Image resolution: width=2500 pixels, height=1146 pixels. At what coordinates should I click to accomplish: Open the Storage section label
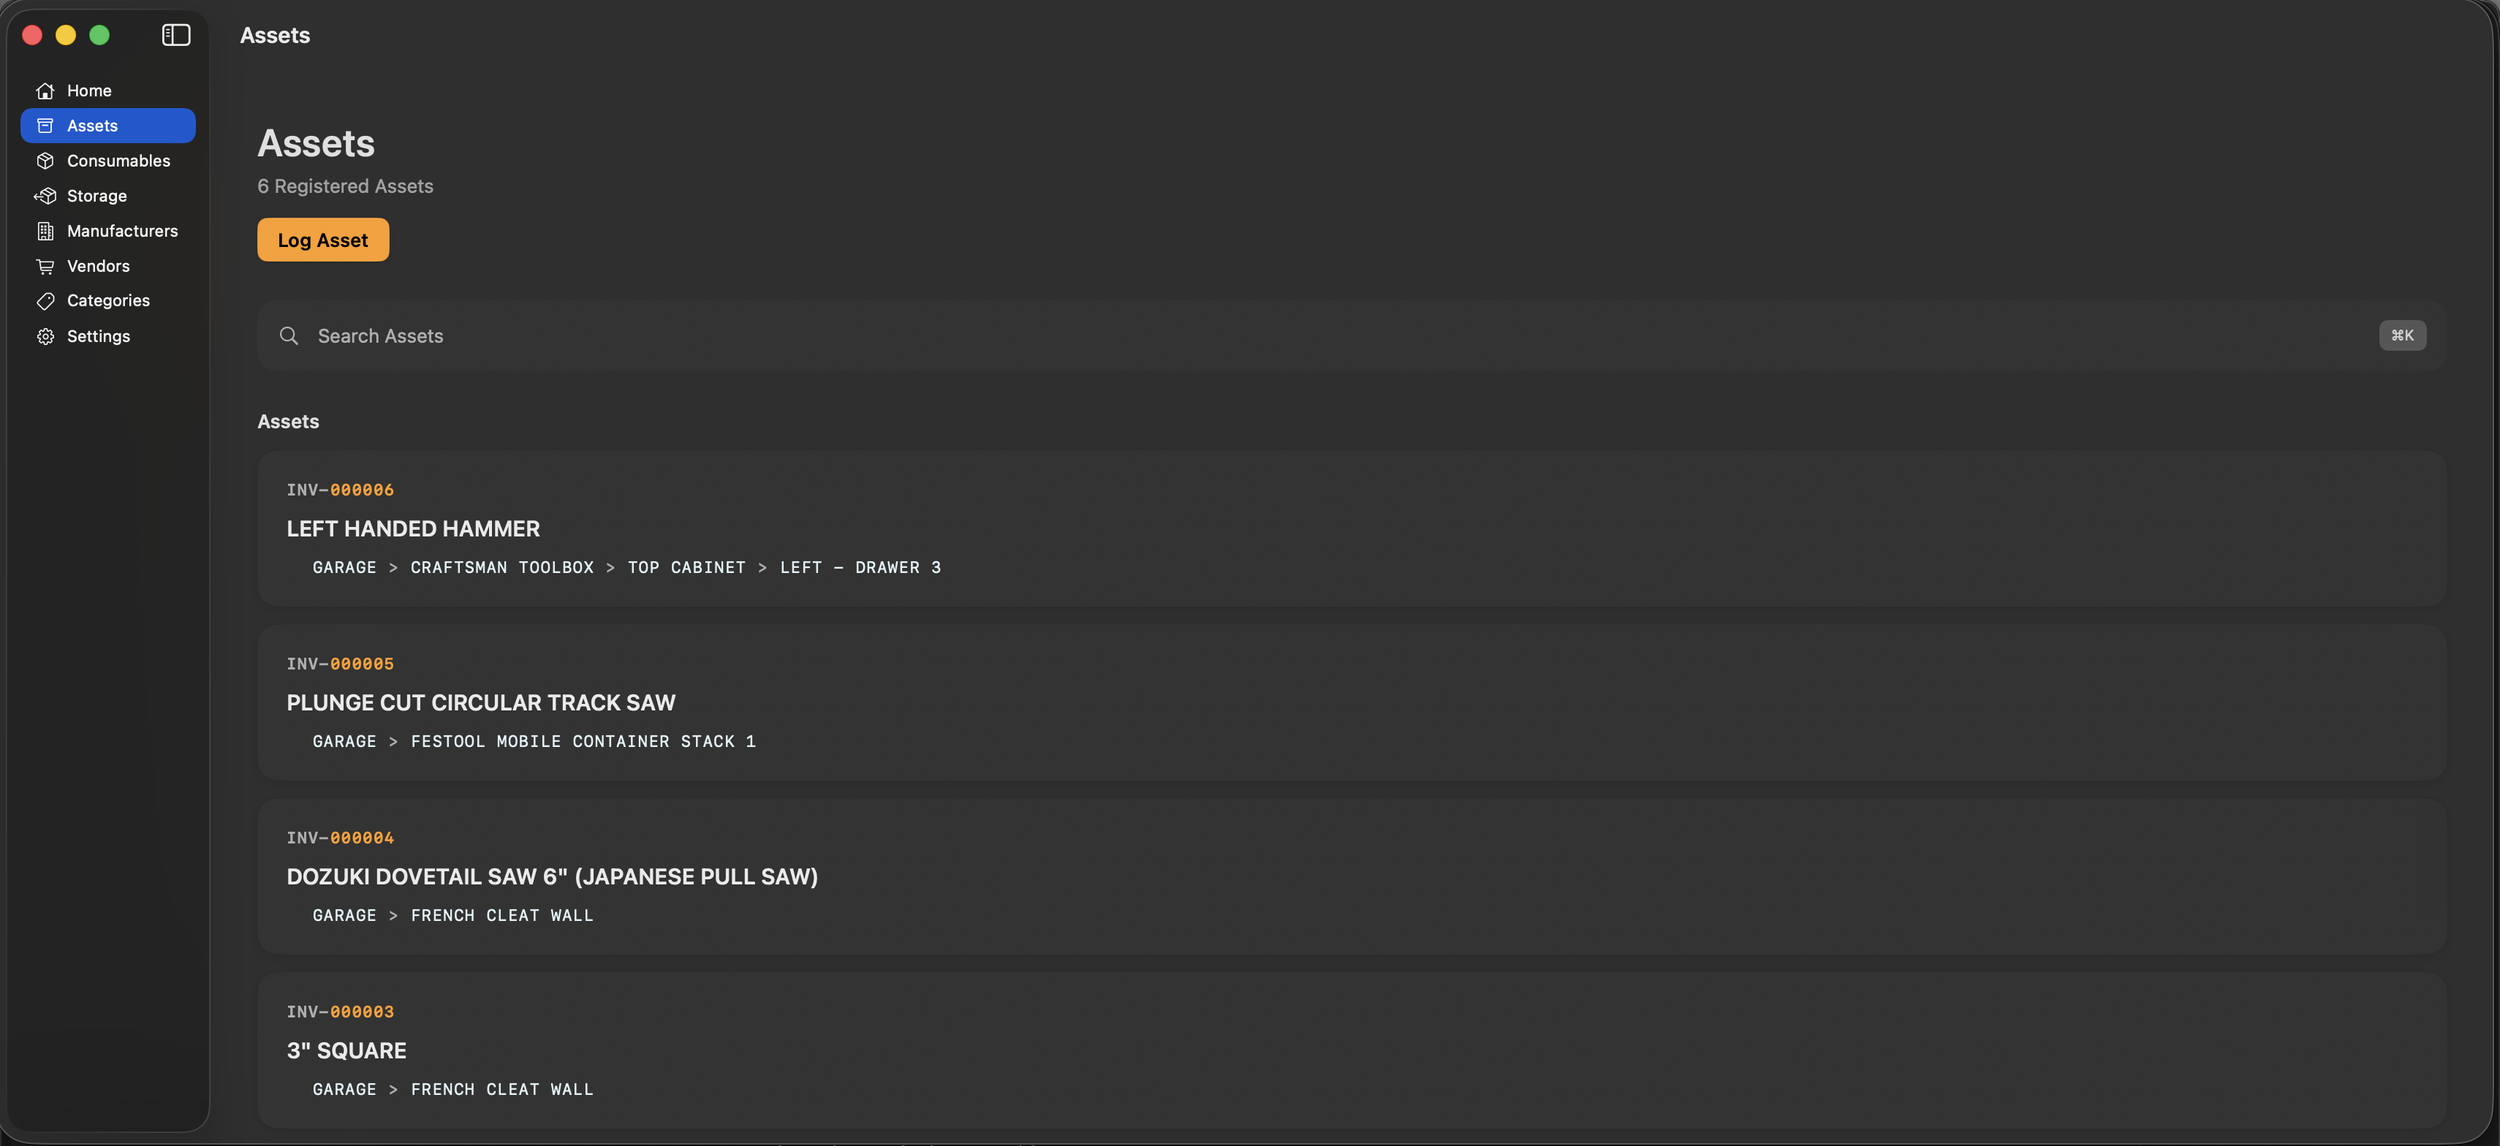tap(97, 196)
